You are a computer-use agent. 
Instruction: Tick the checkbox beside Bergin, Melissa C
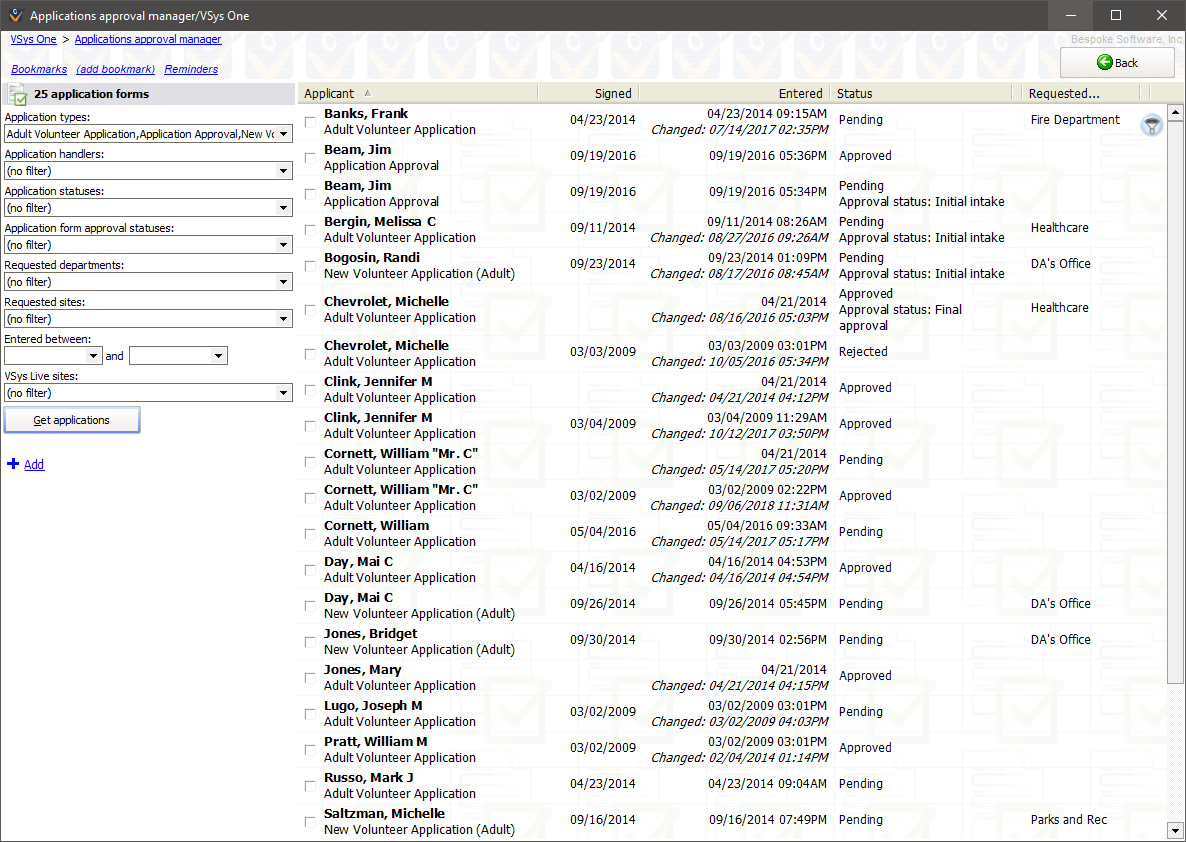coord(310,230)
